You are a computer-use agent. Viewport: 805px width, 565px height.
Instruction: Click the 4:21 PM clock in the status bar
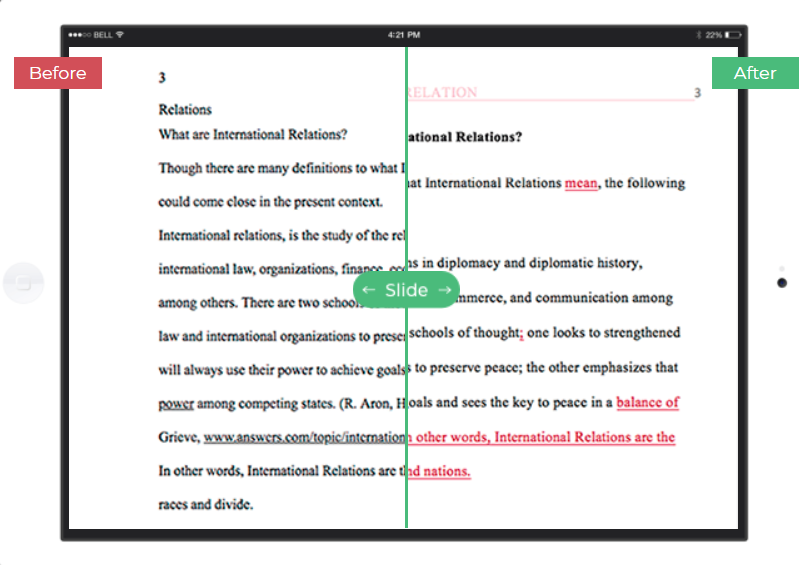coord(404,35)
